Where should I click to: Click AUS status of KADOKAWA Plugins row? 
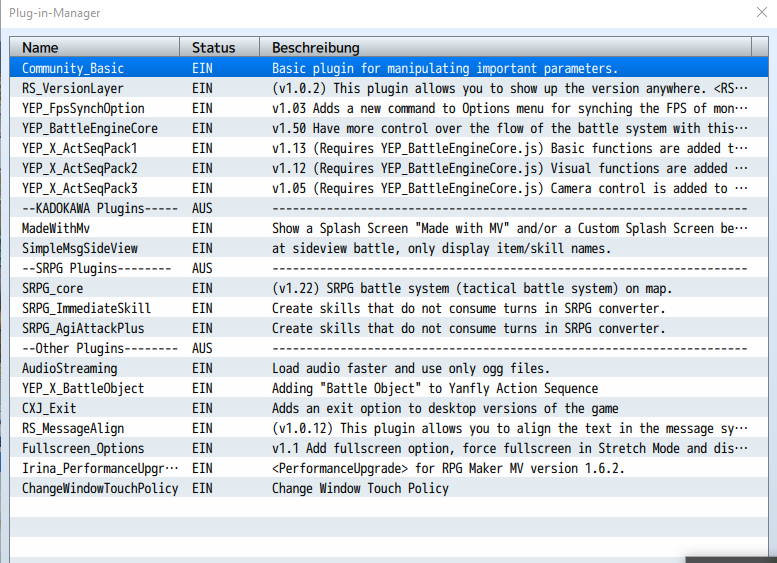pos(202,208)
